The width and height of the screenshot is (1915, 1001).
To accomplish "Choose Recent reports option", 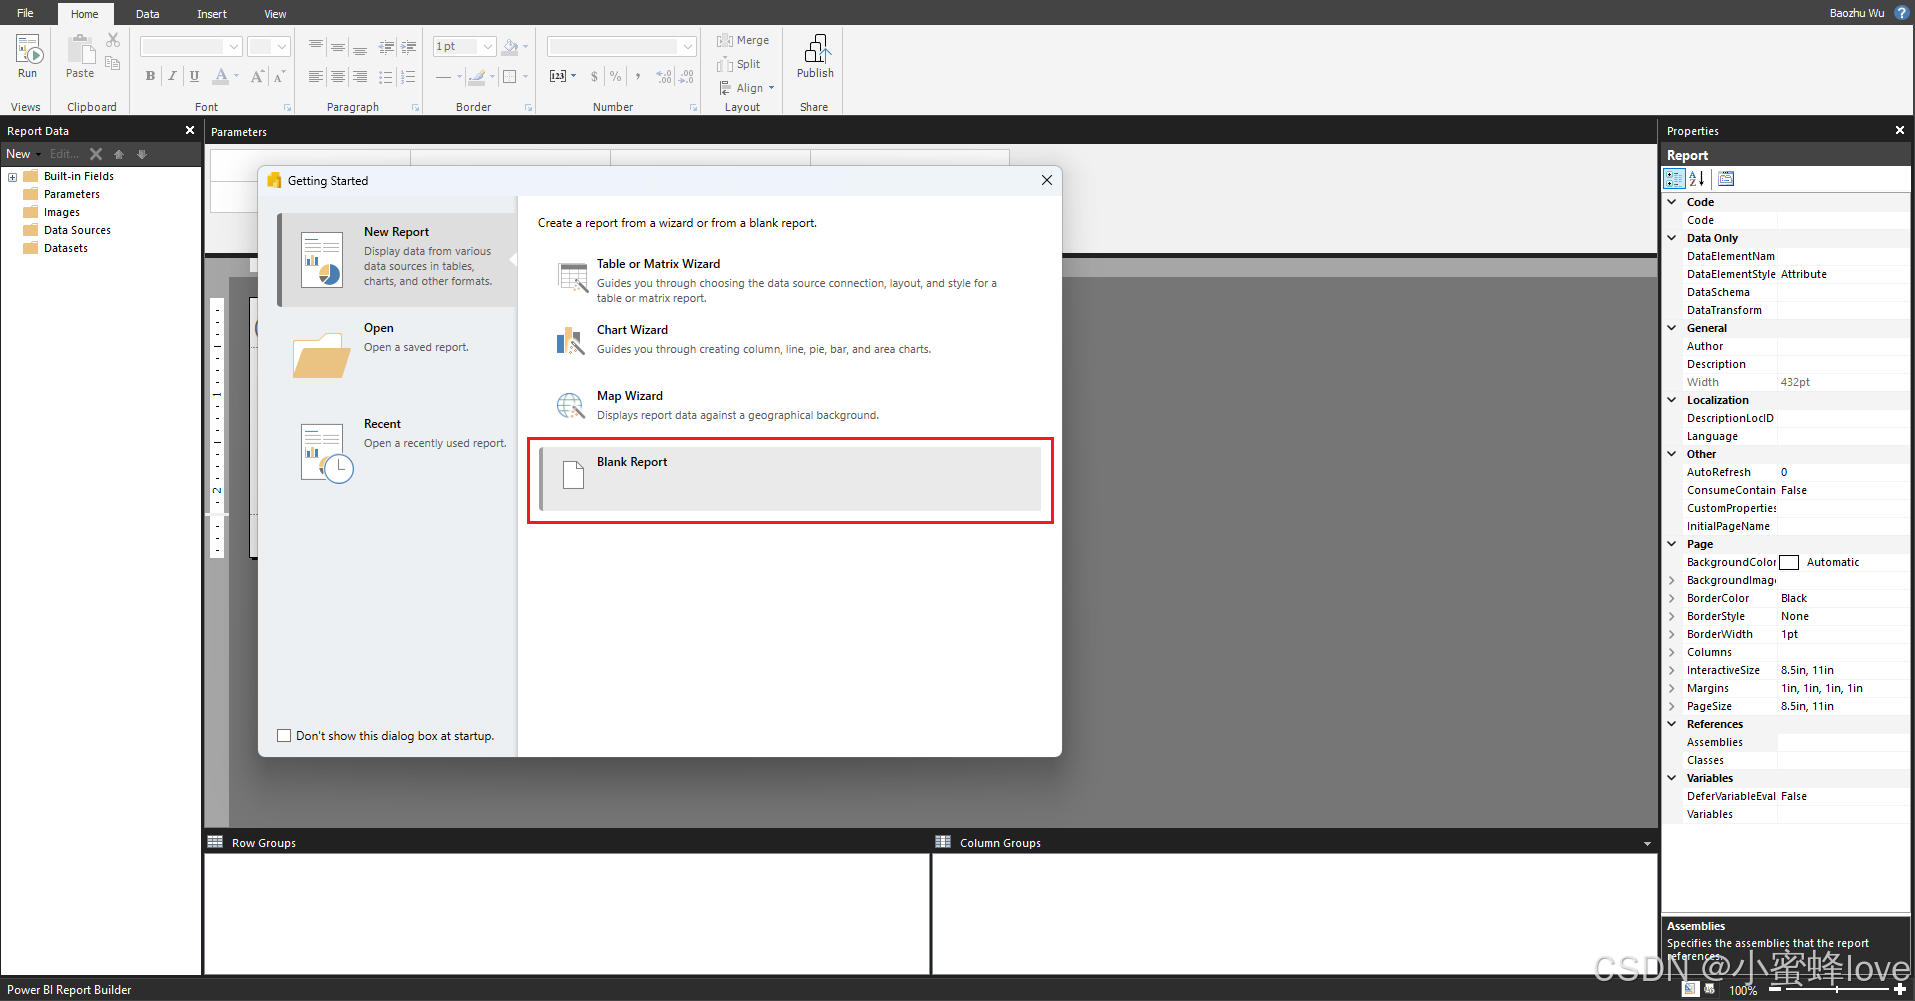I will point(398,452).
